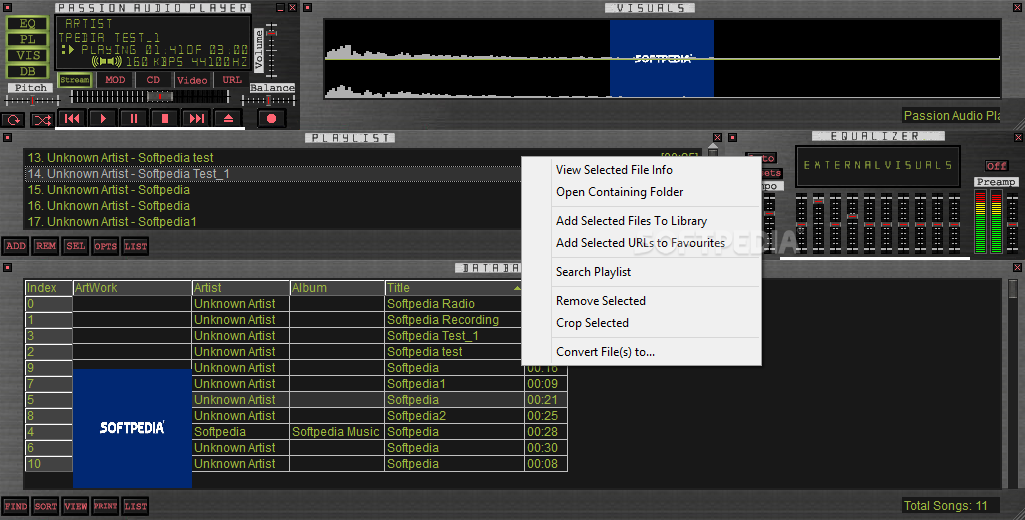Skip to previous track
This screenshot has height=520, width=1025.
tap(72, 118)
